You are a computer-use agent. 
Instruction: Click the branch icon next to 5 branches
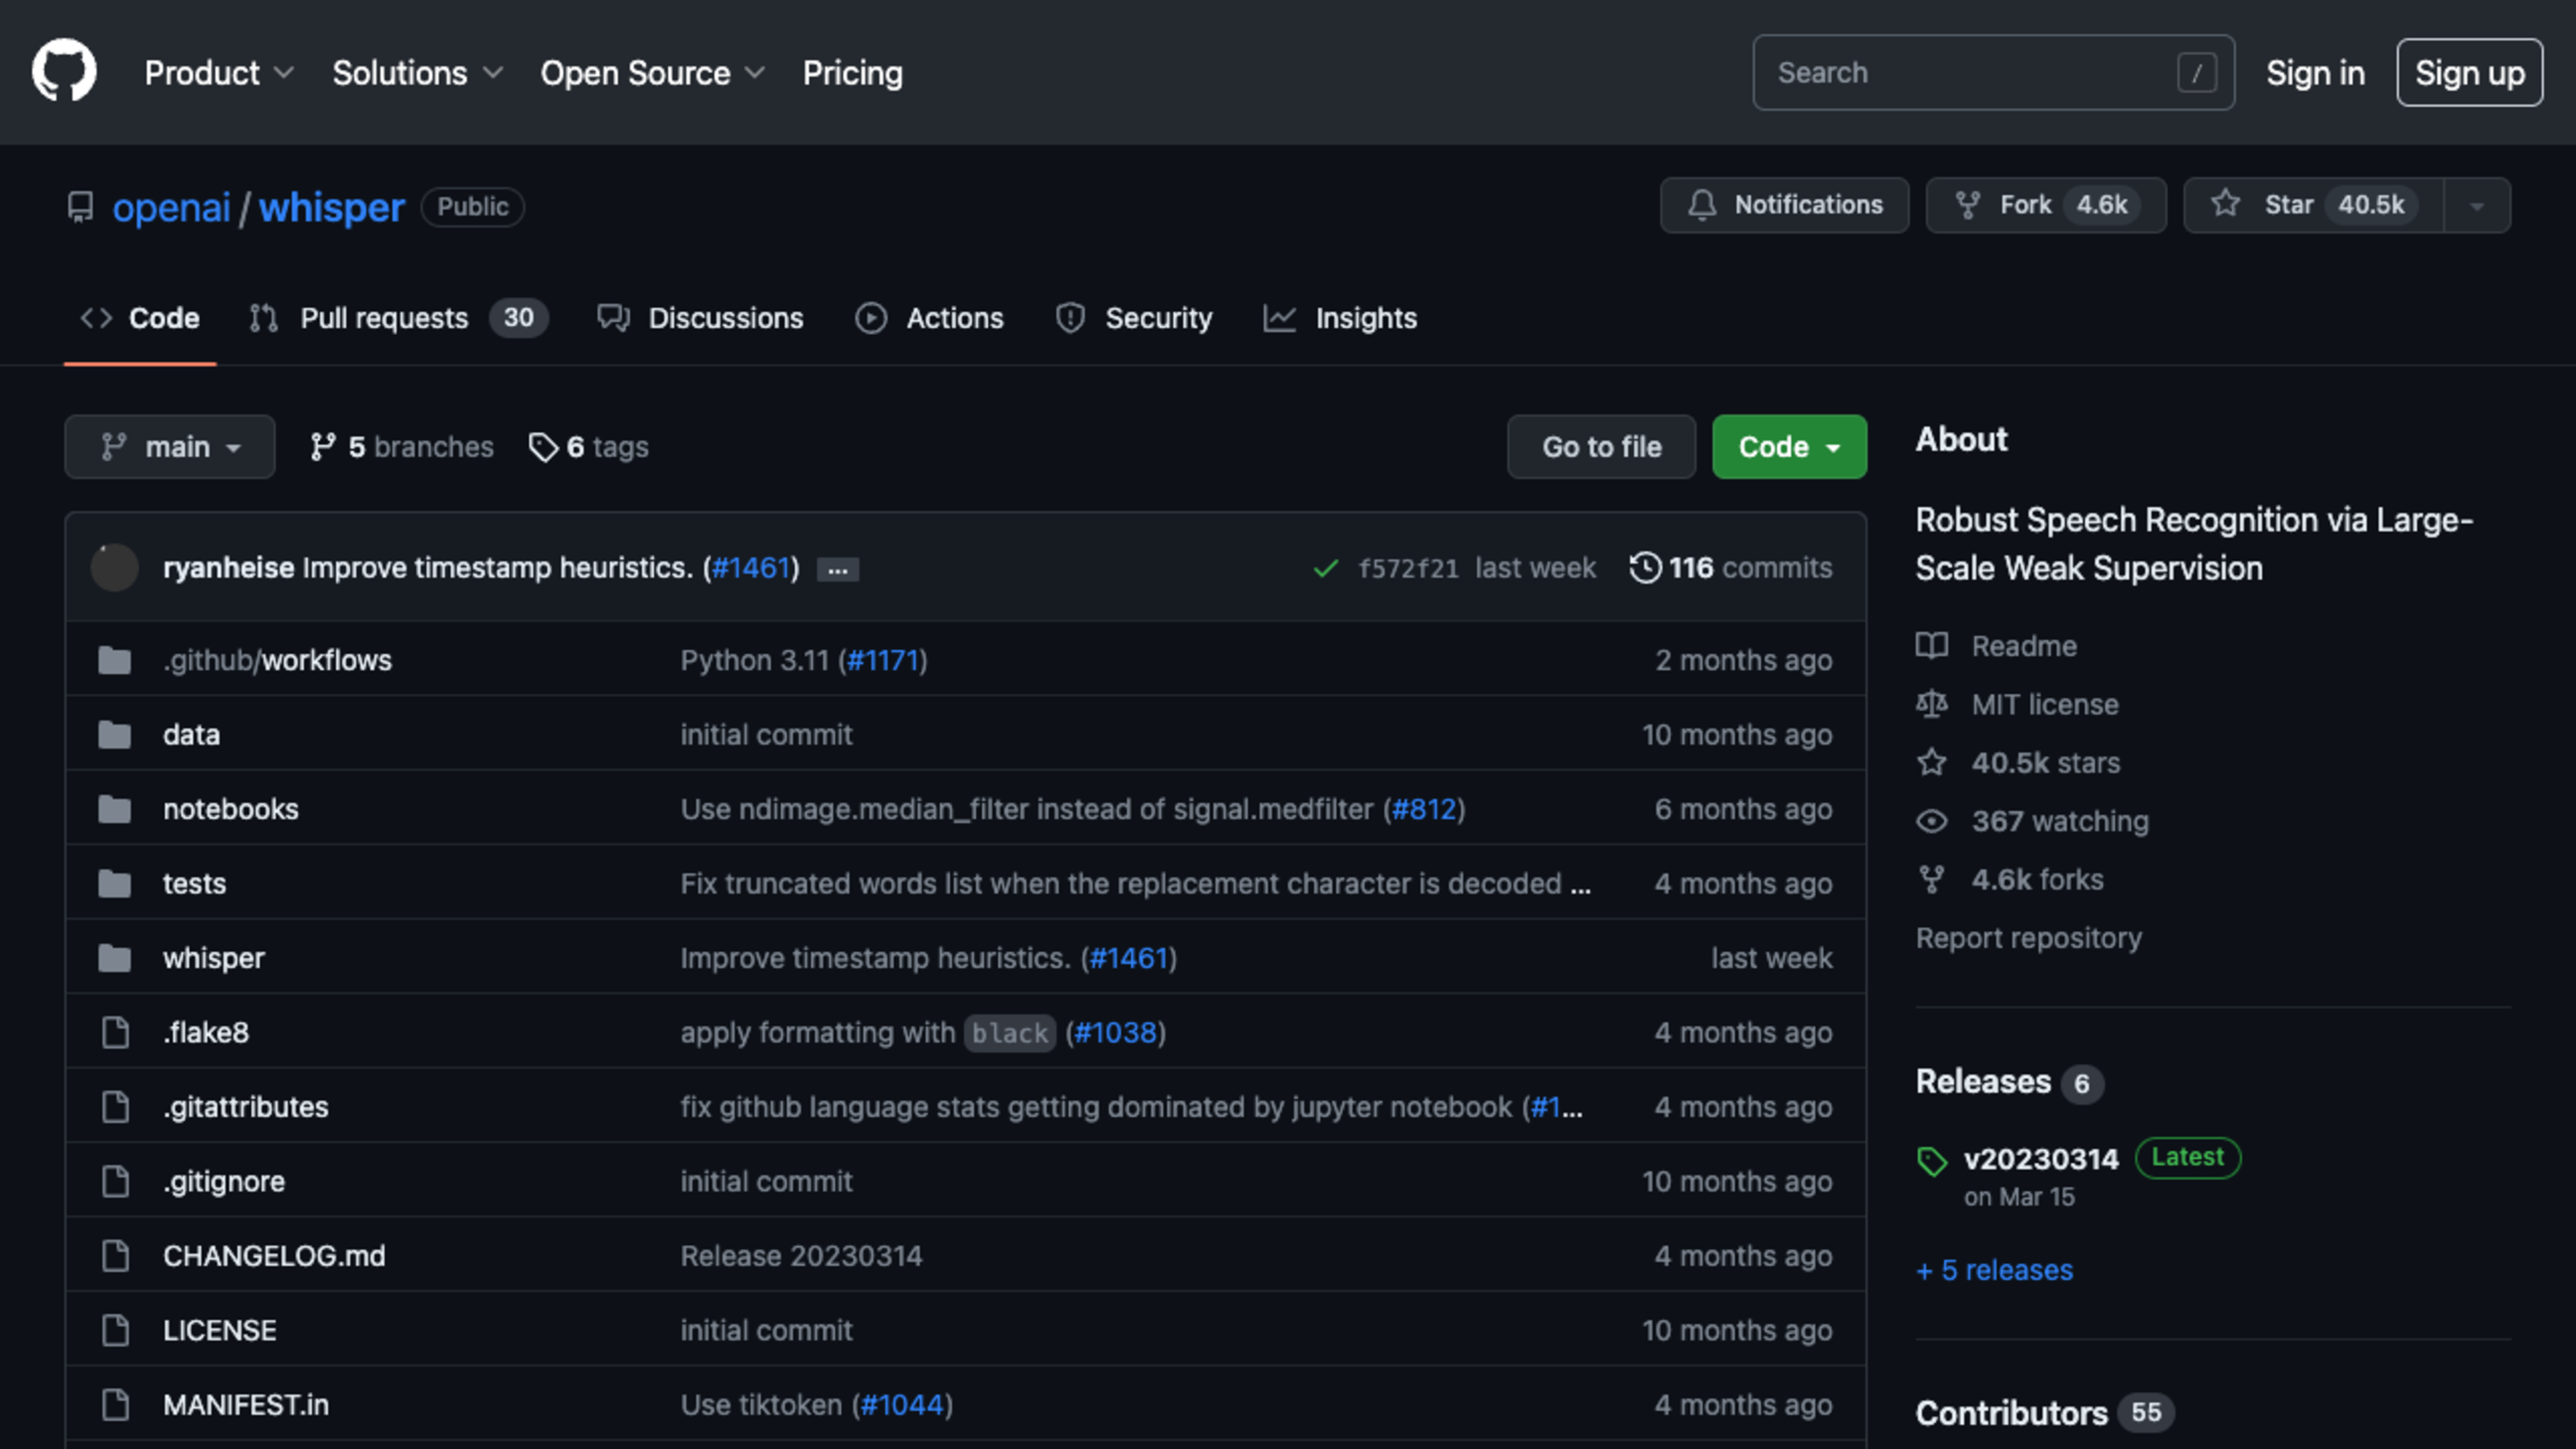pyautogui.click(x=322, y=447)
